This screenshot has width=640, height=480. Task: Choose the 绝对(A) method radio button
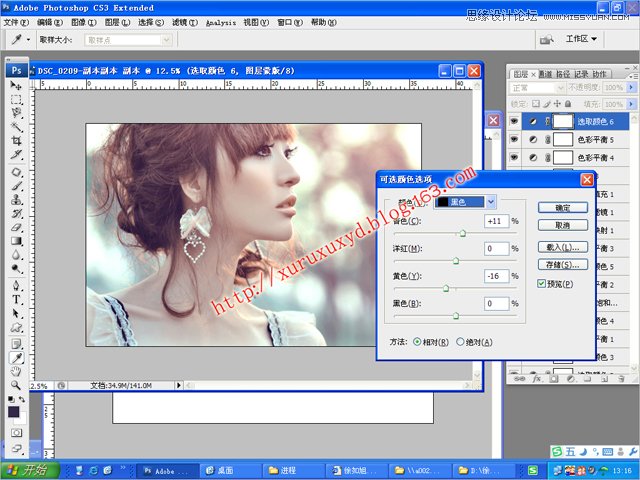pyautogui.click(x=460, y=342)
